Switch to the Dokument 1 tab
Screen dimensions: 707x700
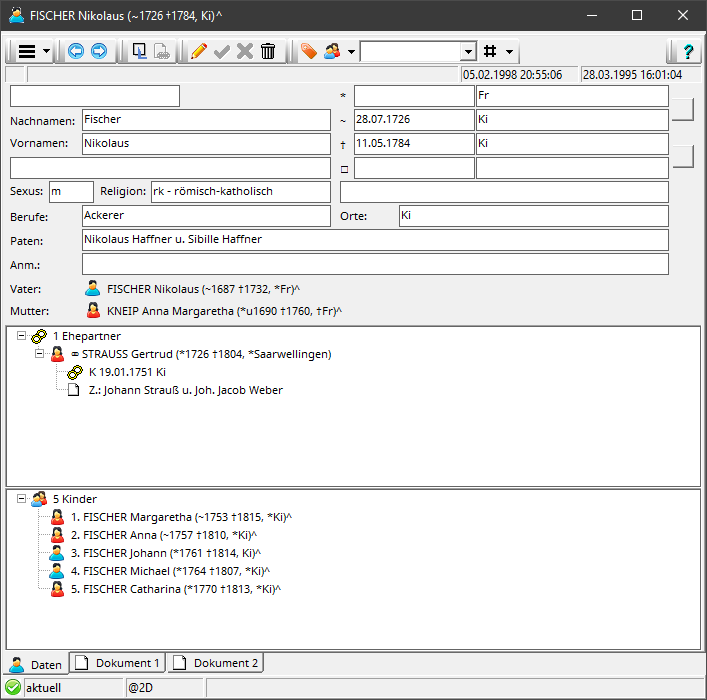(117, 663)
